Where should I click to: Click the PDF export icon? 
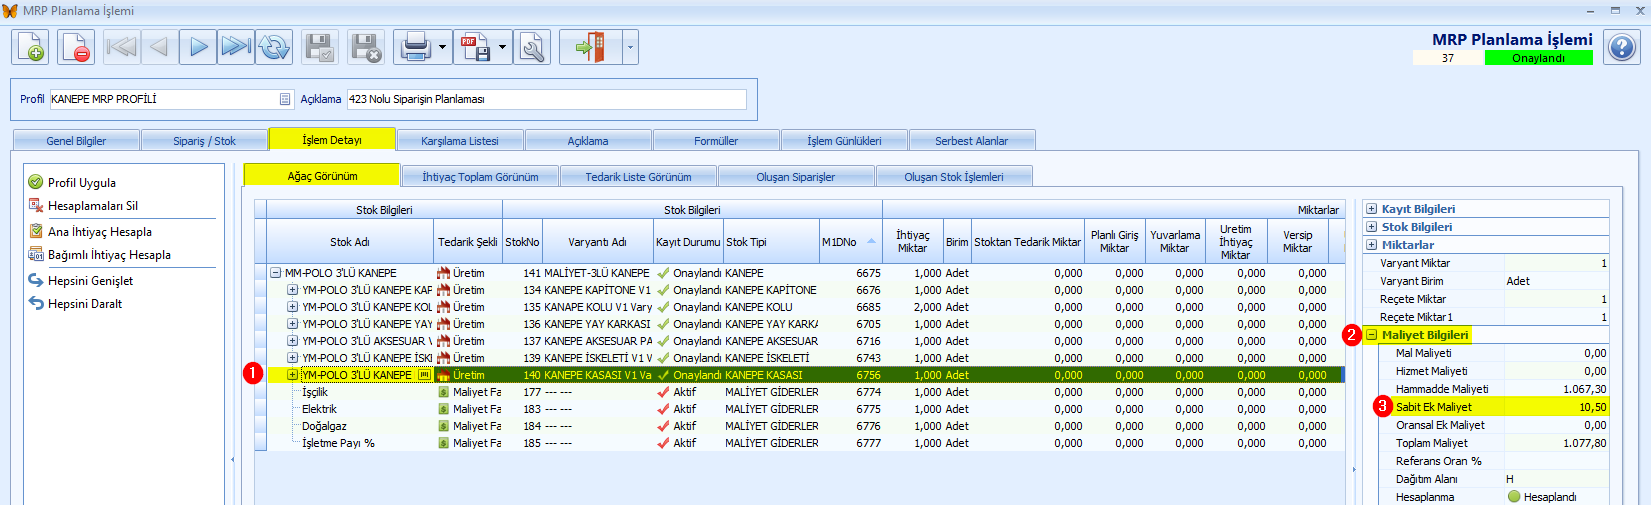click(x=474, y=47)
